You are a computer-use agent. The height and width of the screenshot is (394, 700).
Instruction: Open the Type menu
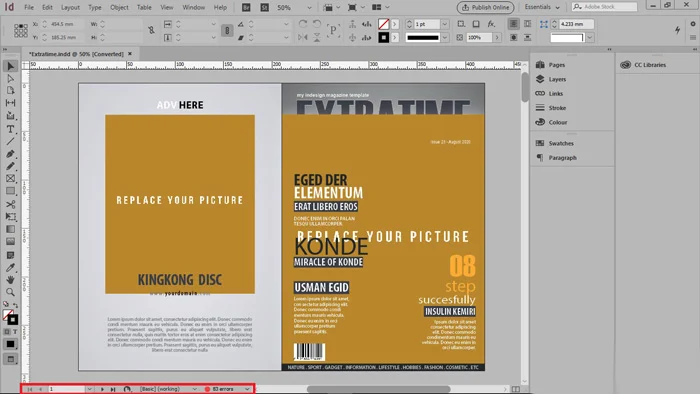tap(95, 7)
